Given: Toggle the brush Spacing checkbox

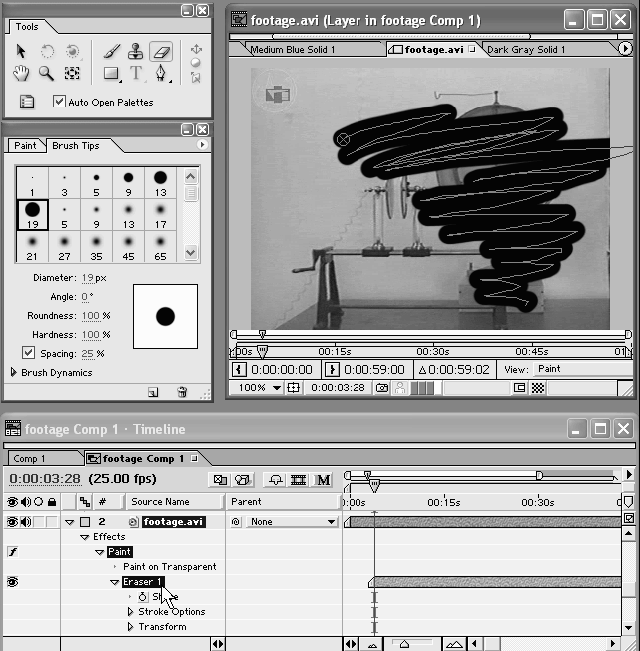Looking at the screenshot, I should pyautogui.click(x=28, y=353).
